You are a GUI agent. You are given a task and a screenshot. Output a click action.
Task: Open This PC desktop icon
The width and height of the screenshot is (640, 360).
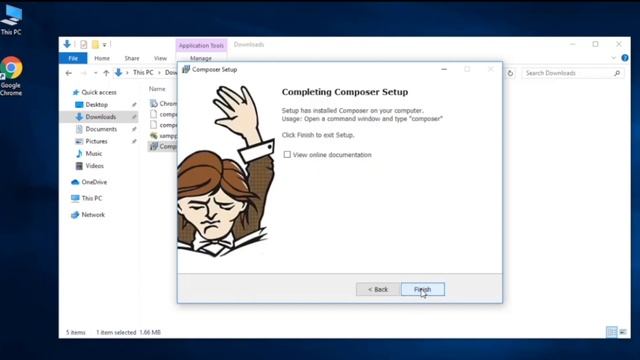point(11,19)
